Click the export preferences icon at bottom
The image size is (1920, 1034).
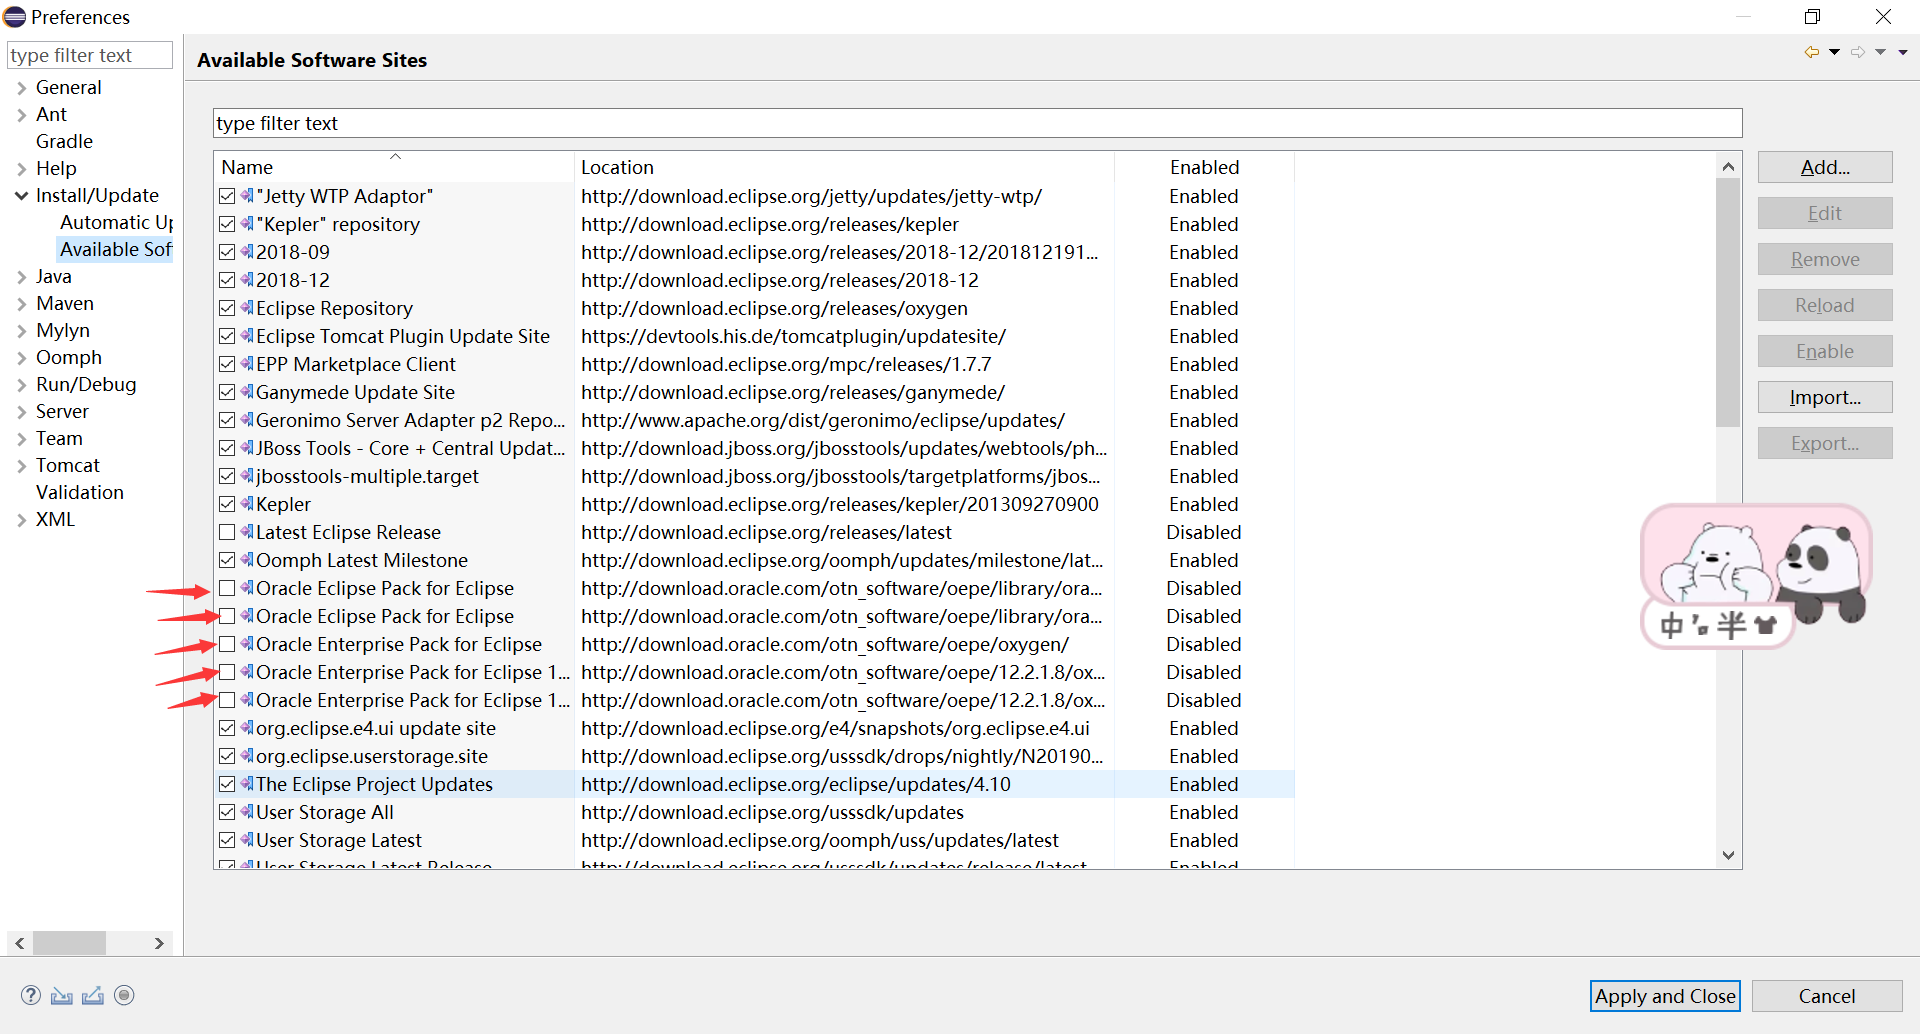(93, 995)
